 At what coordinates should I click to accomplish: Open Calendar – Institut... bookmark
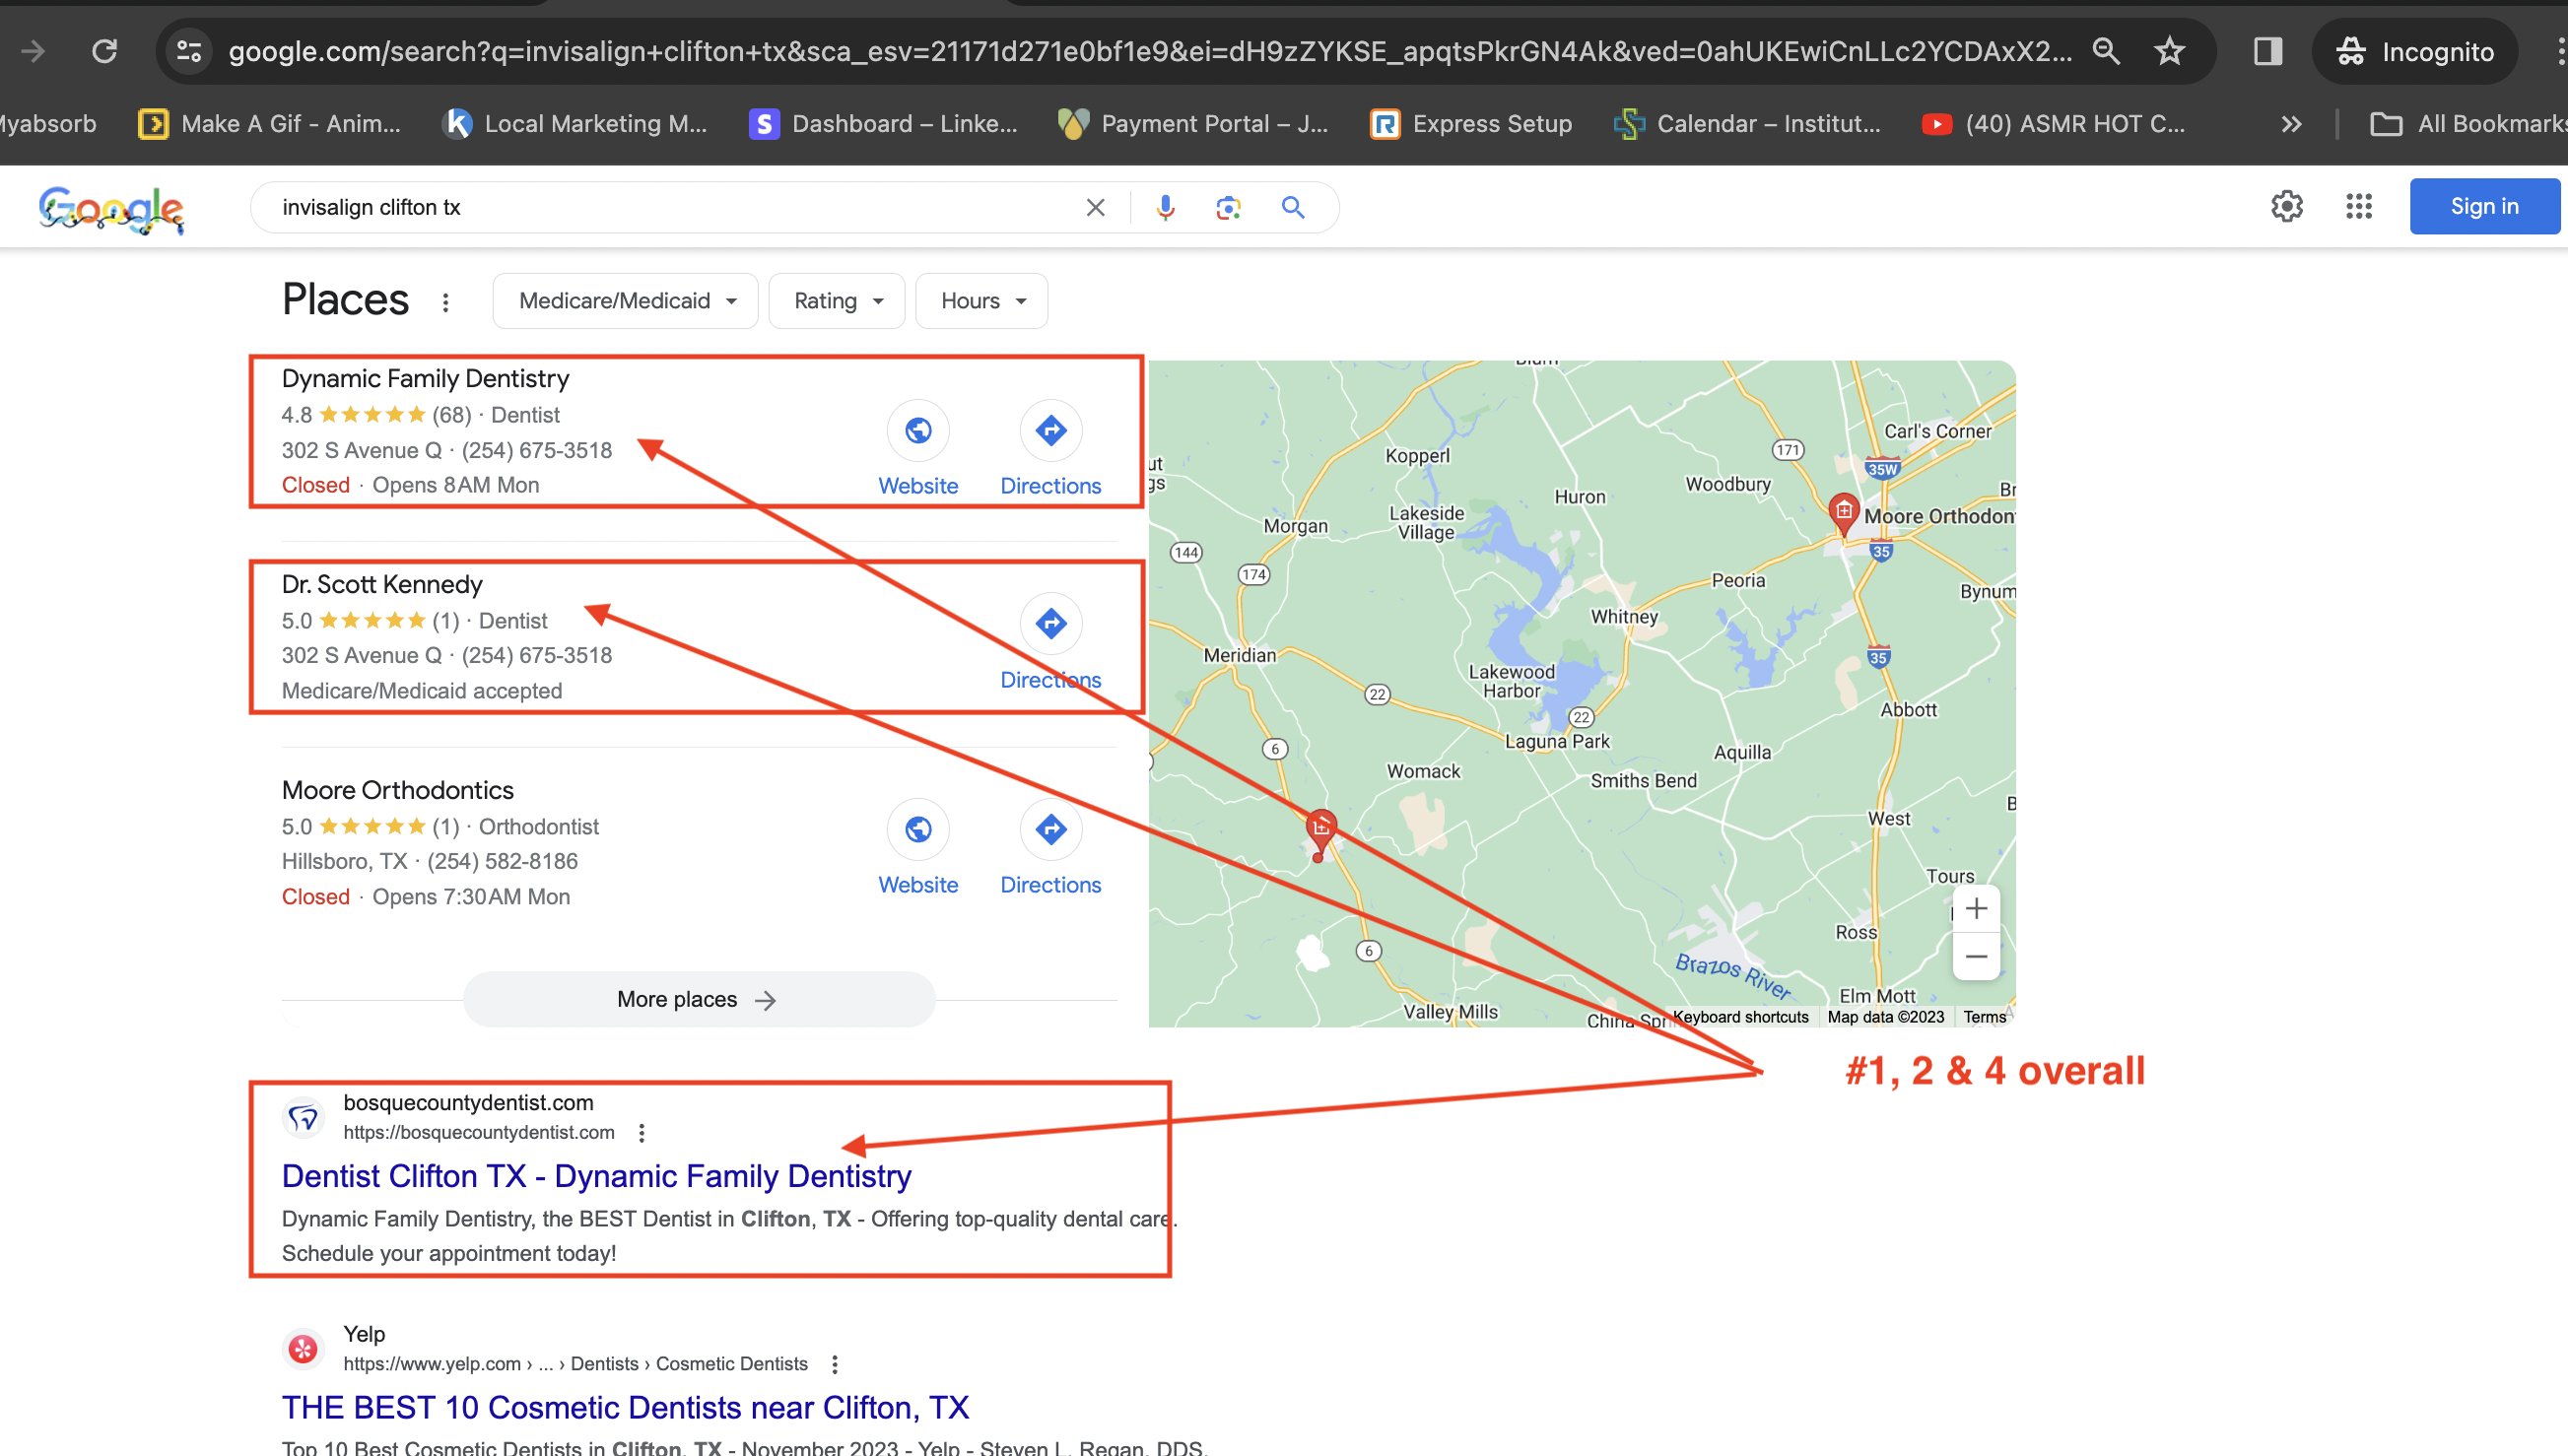pyautogui.click(x=1748, y=124)
